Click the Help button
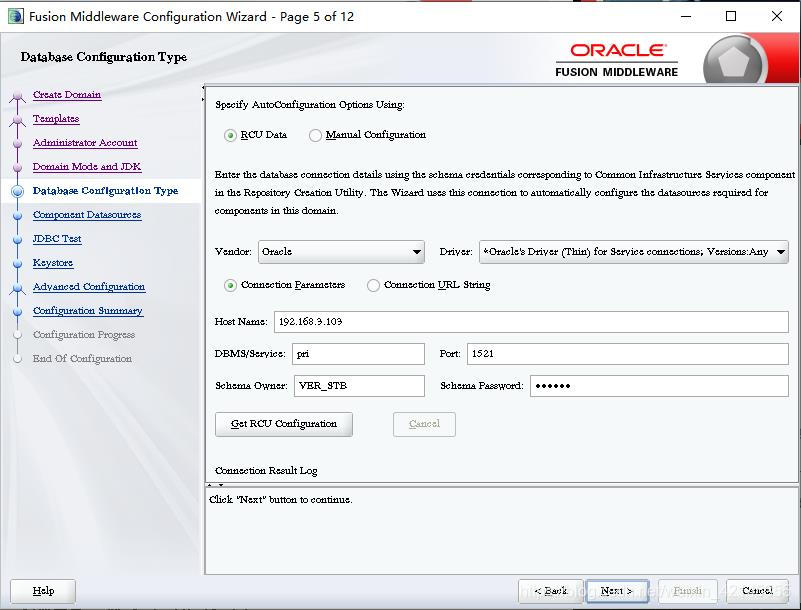This screenshot has width=801, height=610. (x=43, y=591)
